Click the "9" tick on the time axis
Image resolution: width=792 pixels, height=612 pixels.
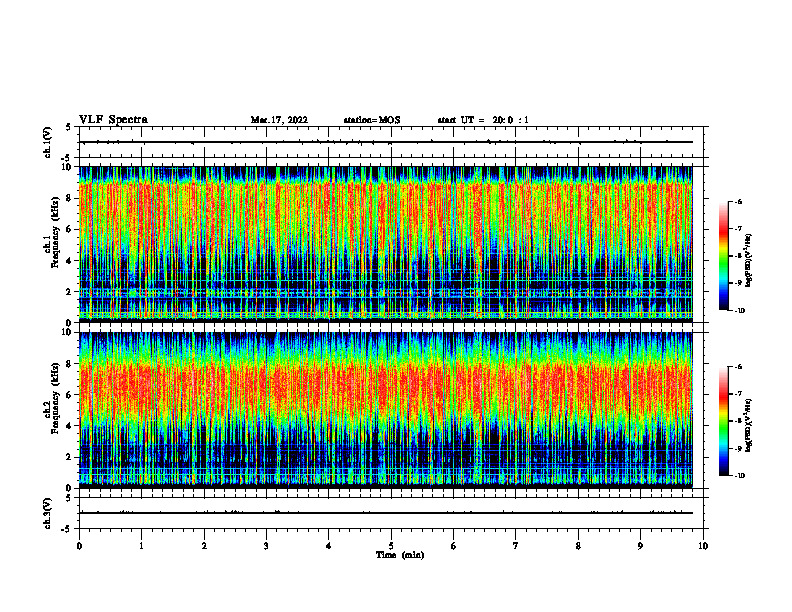click(x=640, y=546)
